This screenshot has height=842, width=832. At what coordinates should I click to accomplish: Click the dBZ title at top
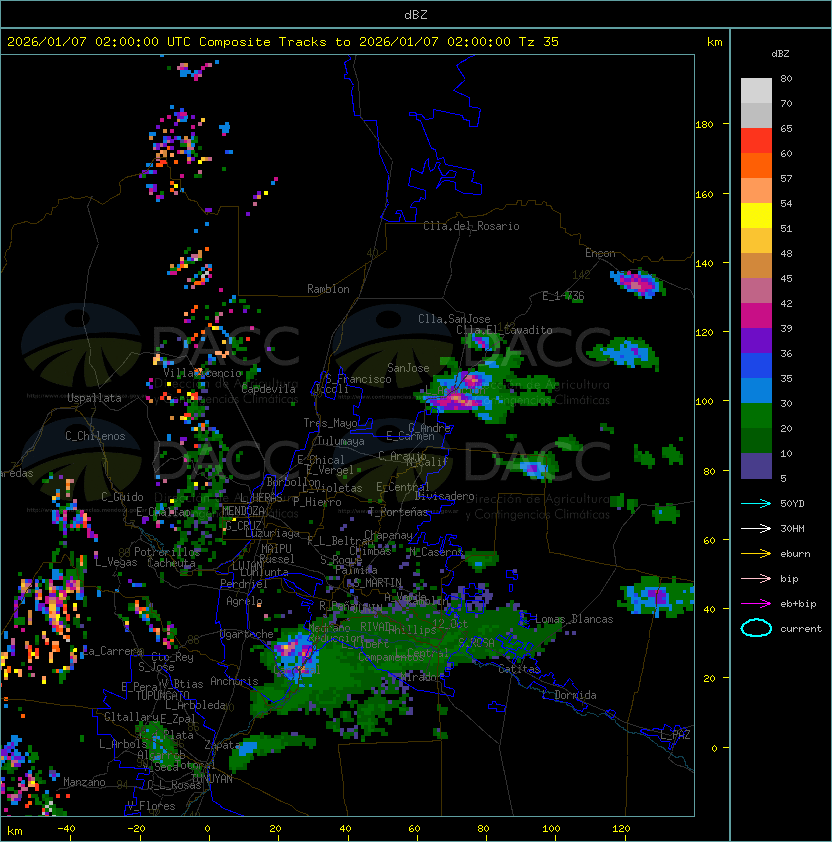pos(415,14)
